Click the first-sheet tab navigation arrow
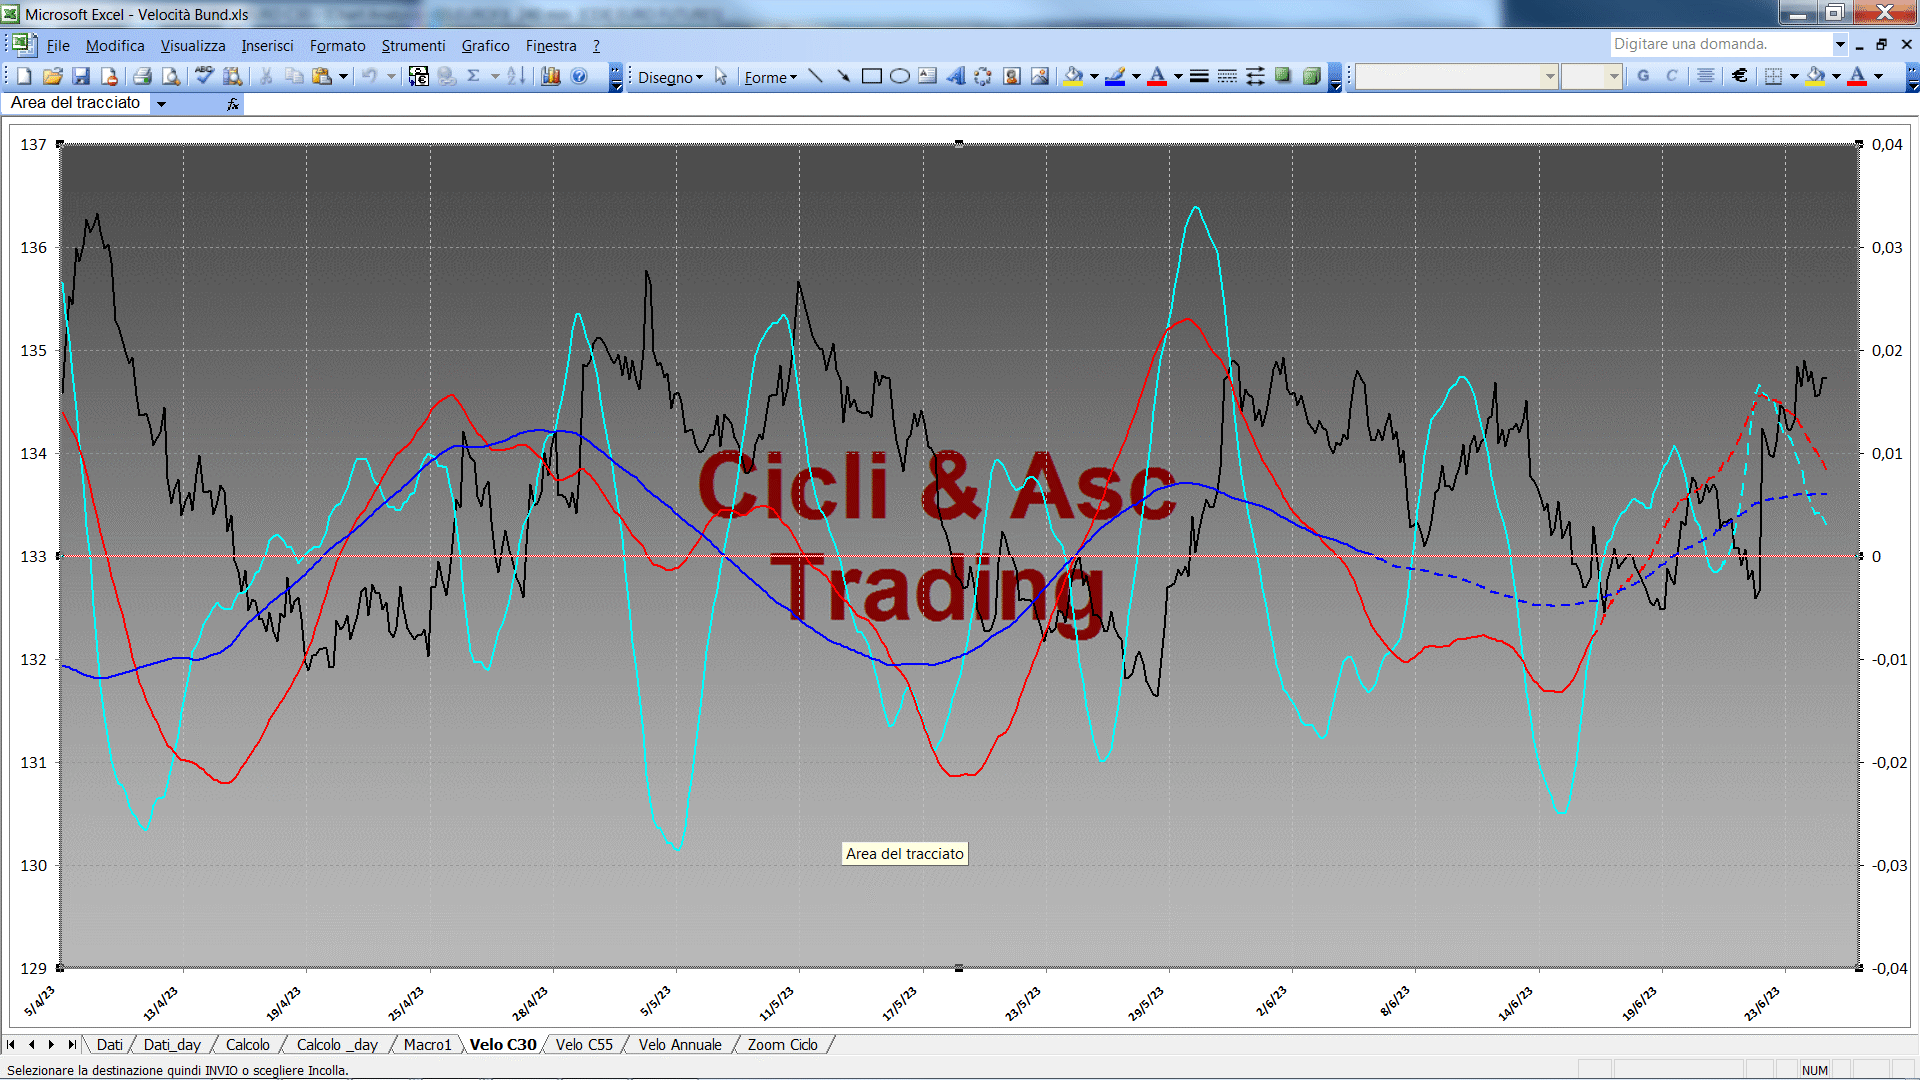The width and height of the screenshot is (1920, 1080). click(x=11, y=1044)
